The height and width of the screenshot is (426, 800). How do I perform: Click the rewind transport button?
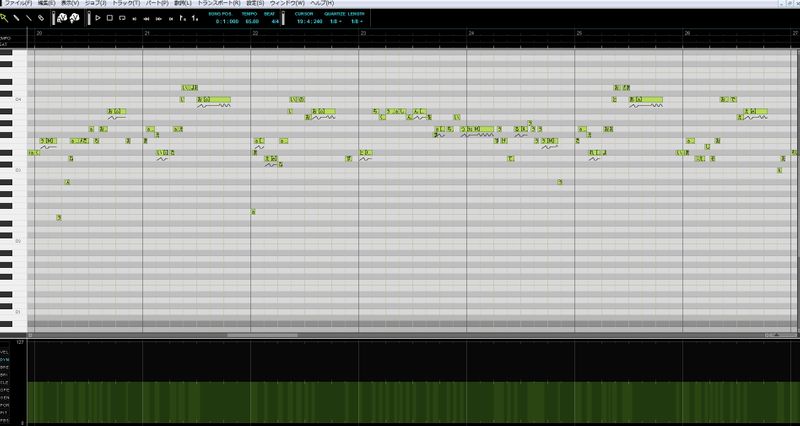coord(147,19)
